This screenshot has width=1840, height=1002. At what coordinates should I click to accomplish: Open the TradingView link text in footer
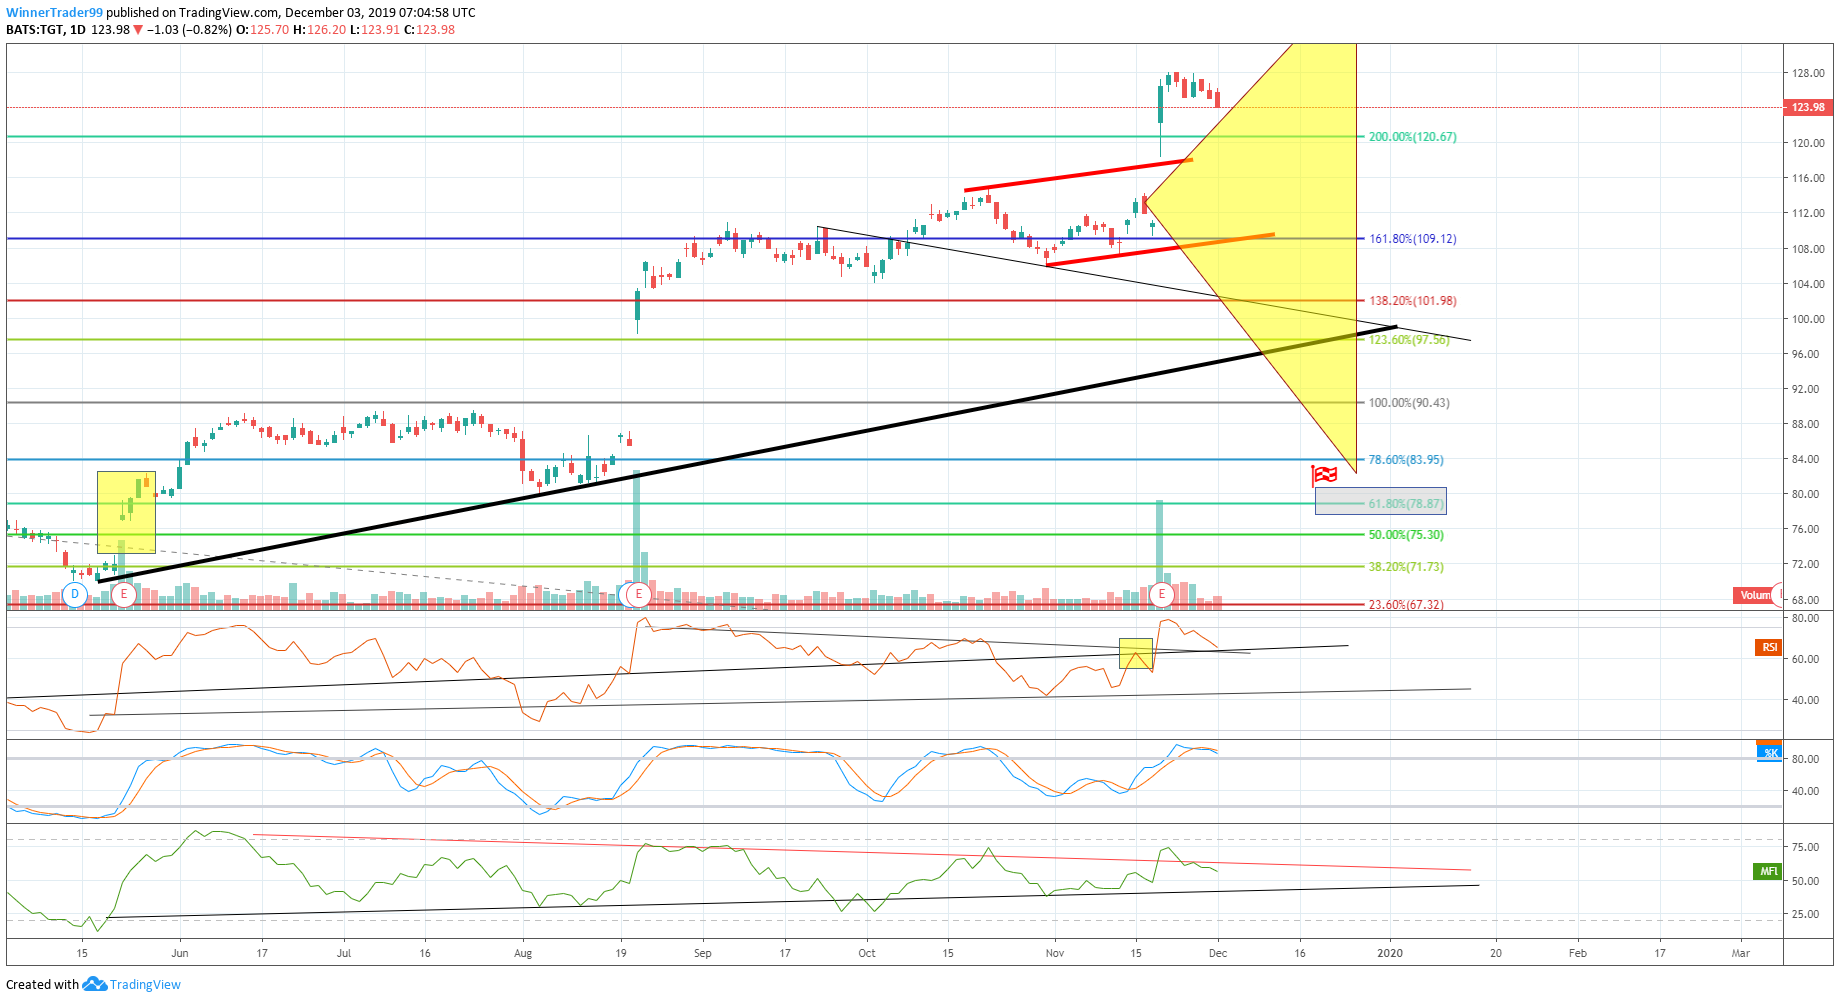(x=145, y=985)
